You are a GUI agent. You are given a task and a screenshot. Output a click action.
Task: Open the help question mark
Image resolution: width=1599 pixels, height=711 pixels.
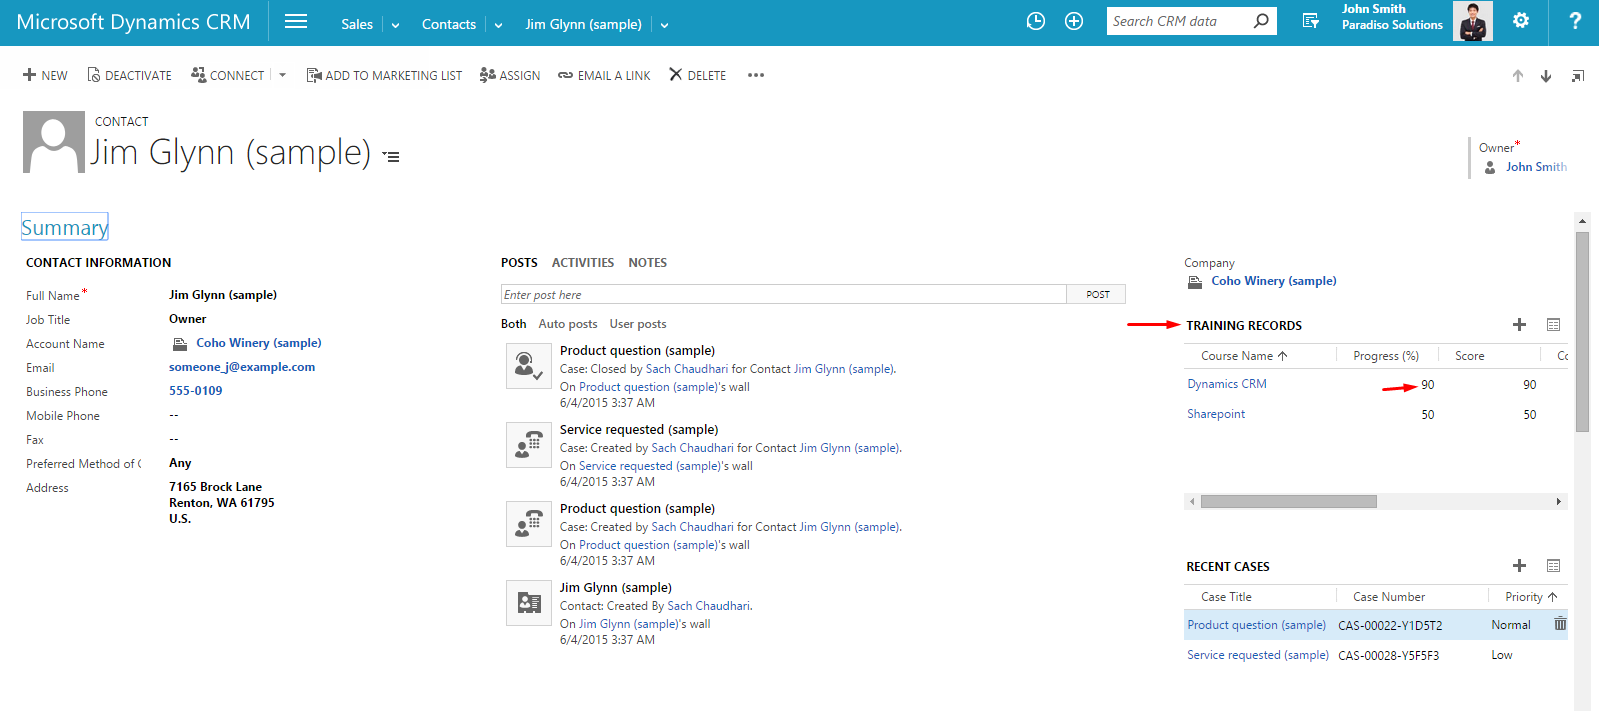point(1575,20)
